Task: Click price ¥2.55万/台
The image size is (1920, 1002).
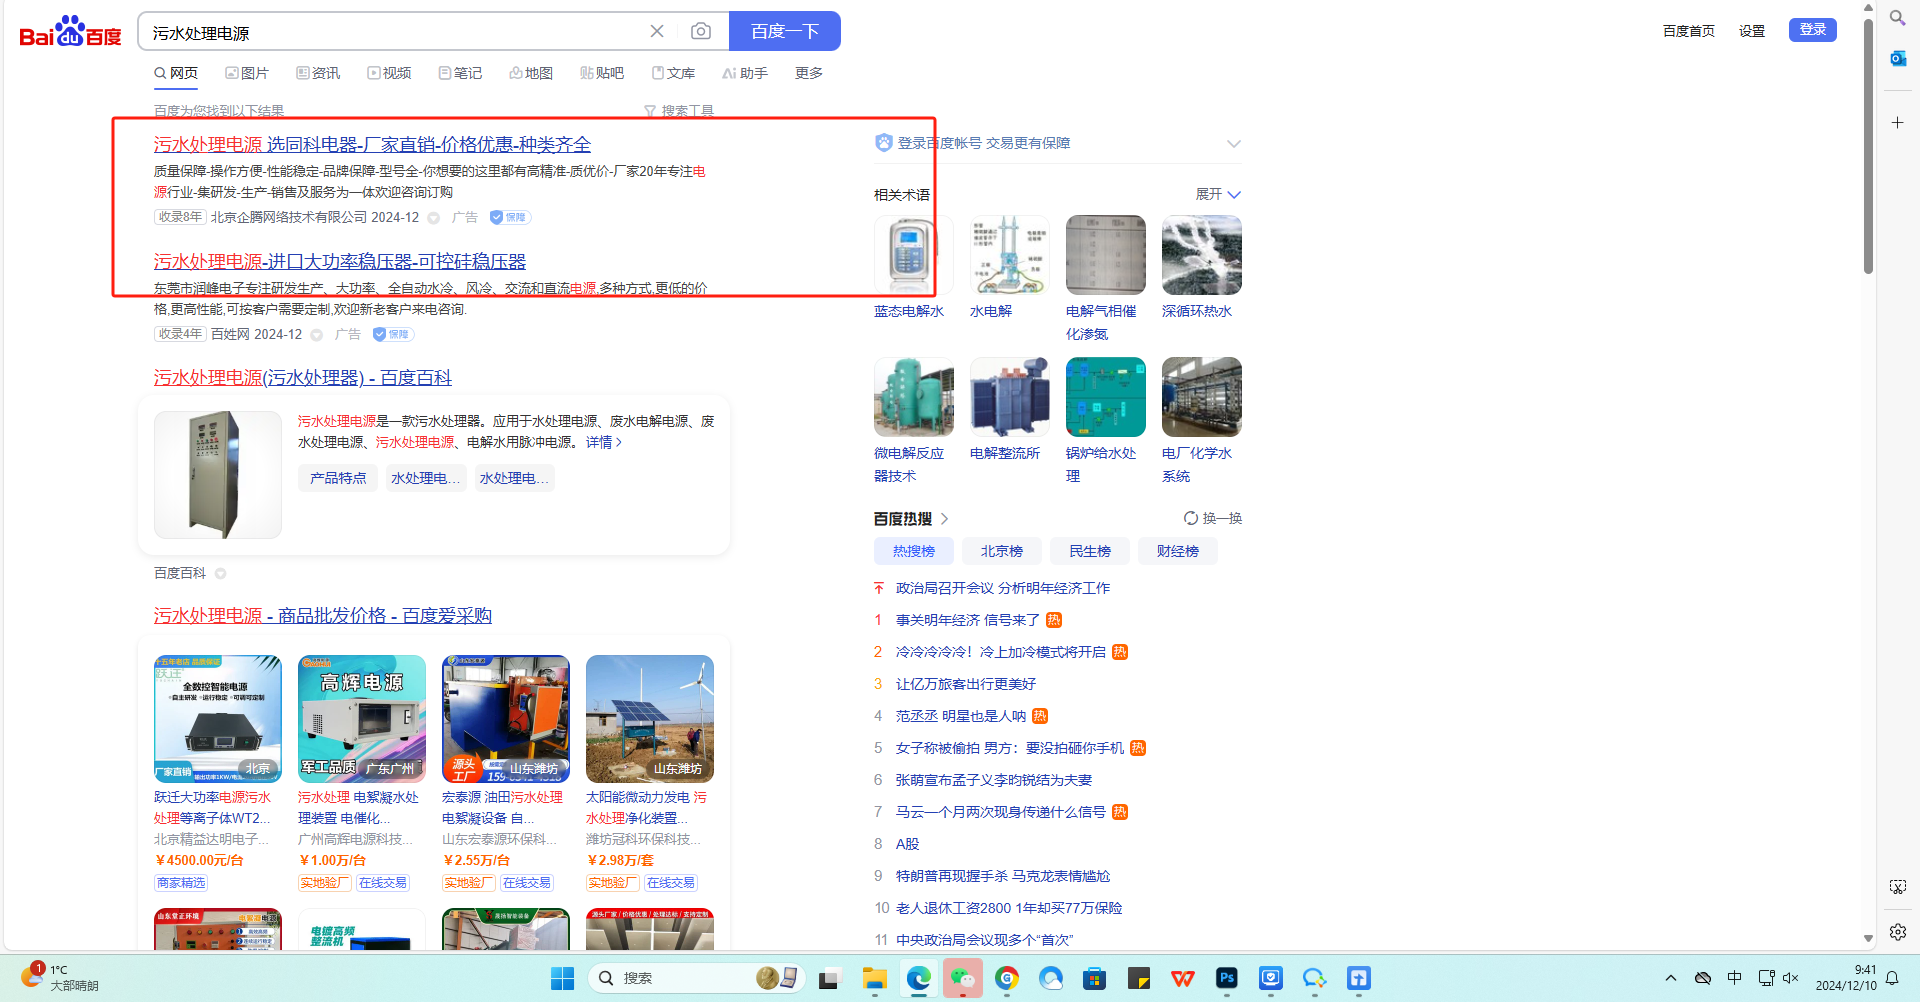Action: point(477,860)
